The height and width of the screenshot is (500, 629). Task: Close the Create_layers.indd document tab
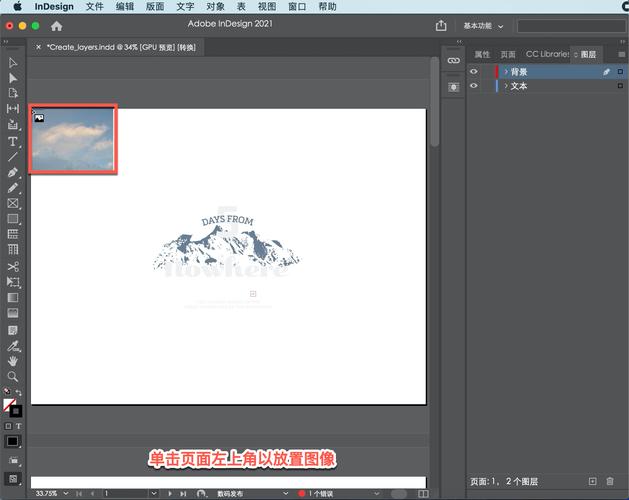coord(38,47)
